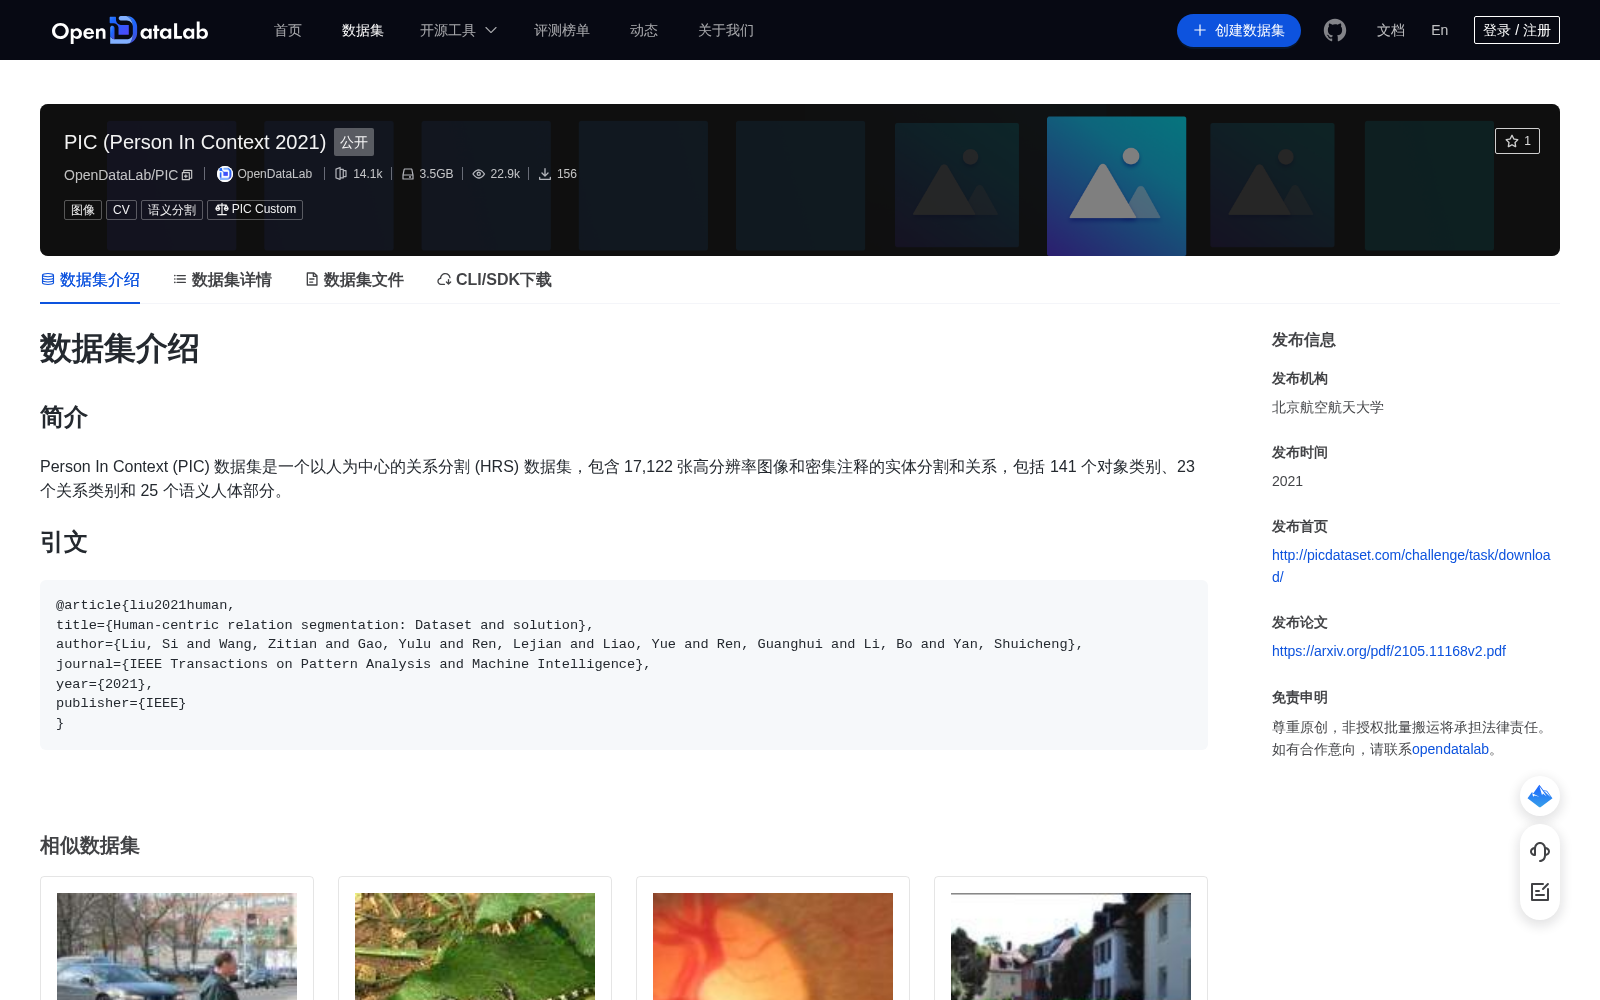Click the 14.1k files count icon

pyautogui.click(x=341, y=174)
